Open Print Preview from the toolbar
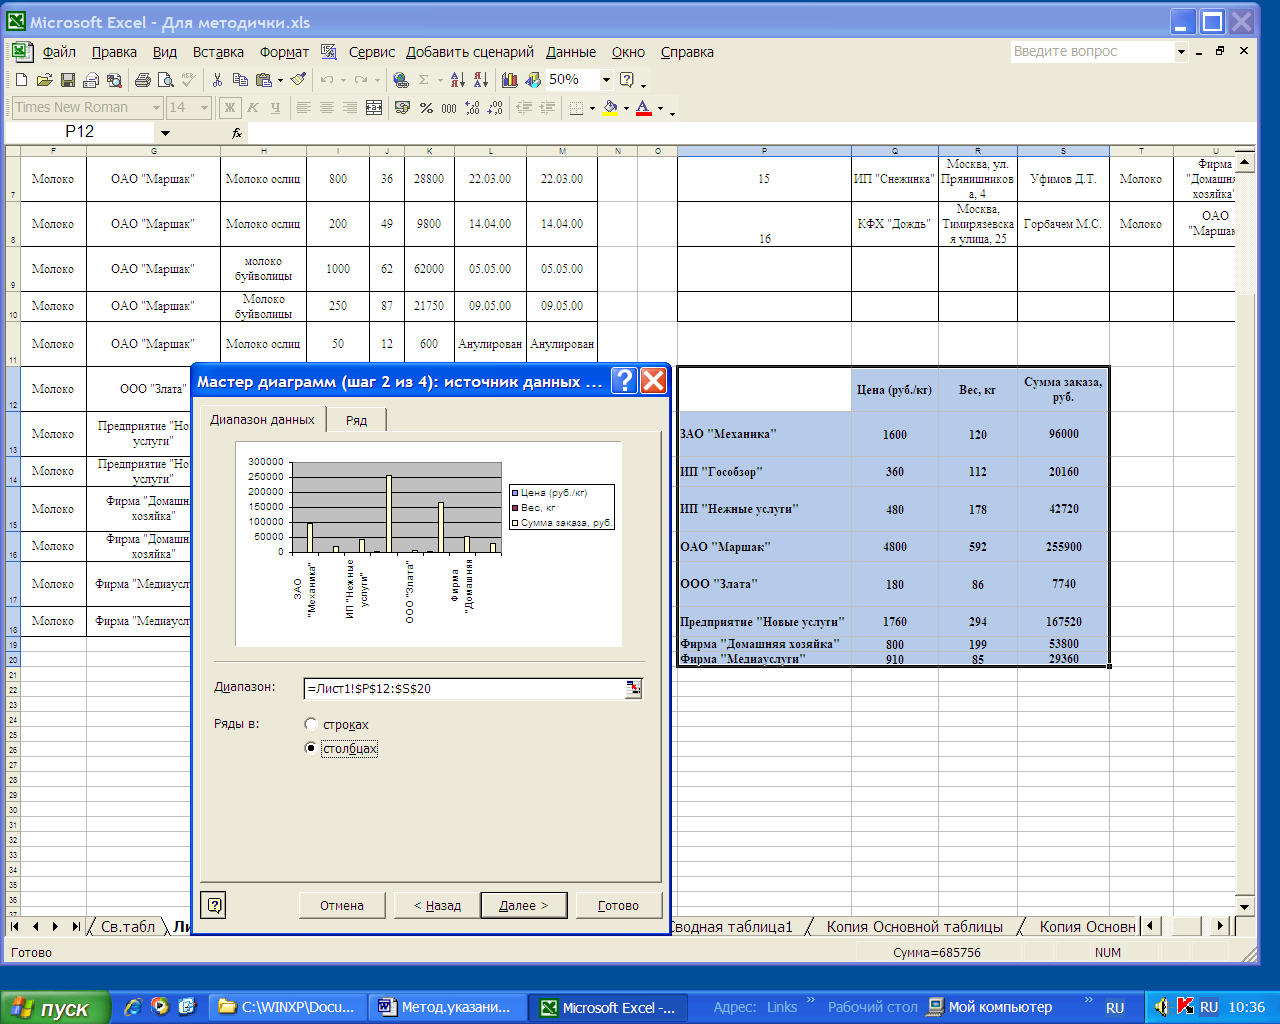The image size is (1280, 1024). [166, 80]
